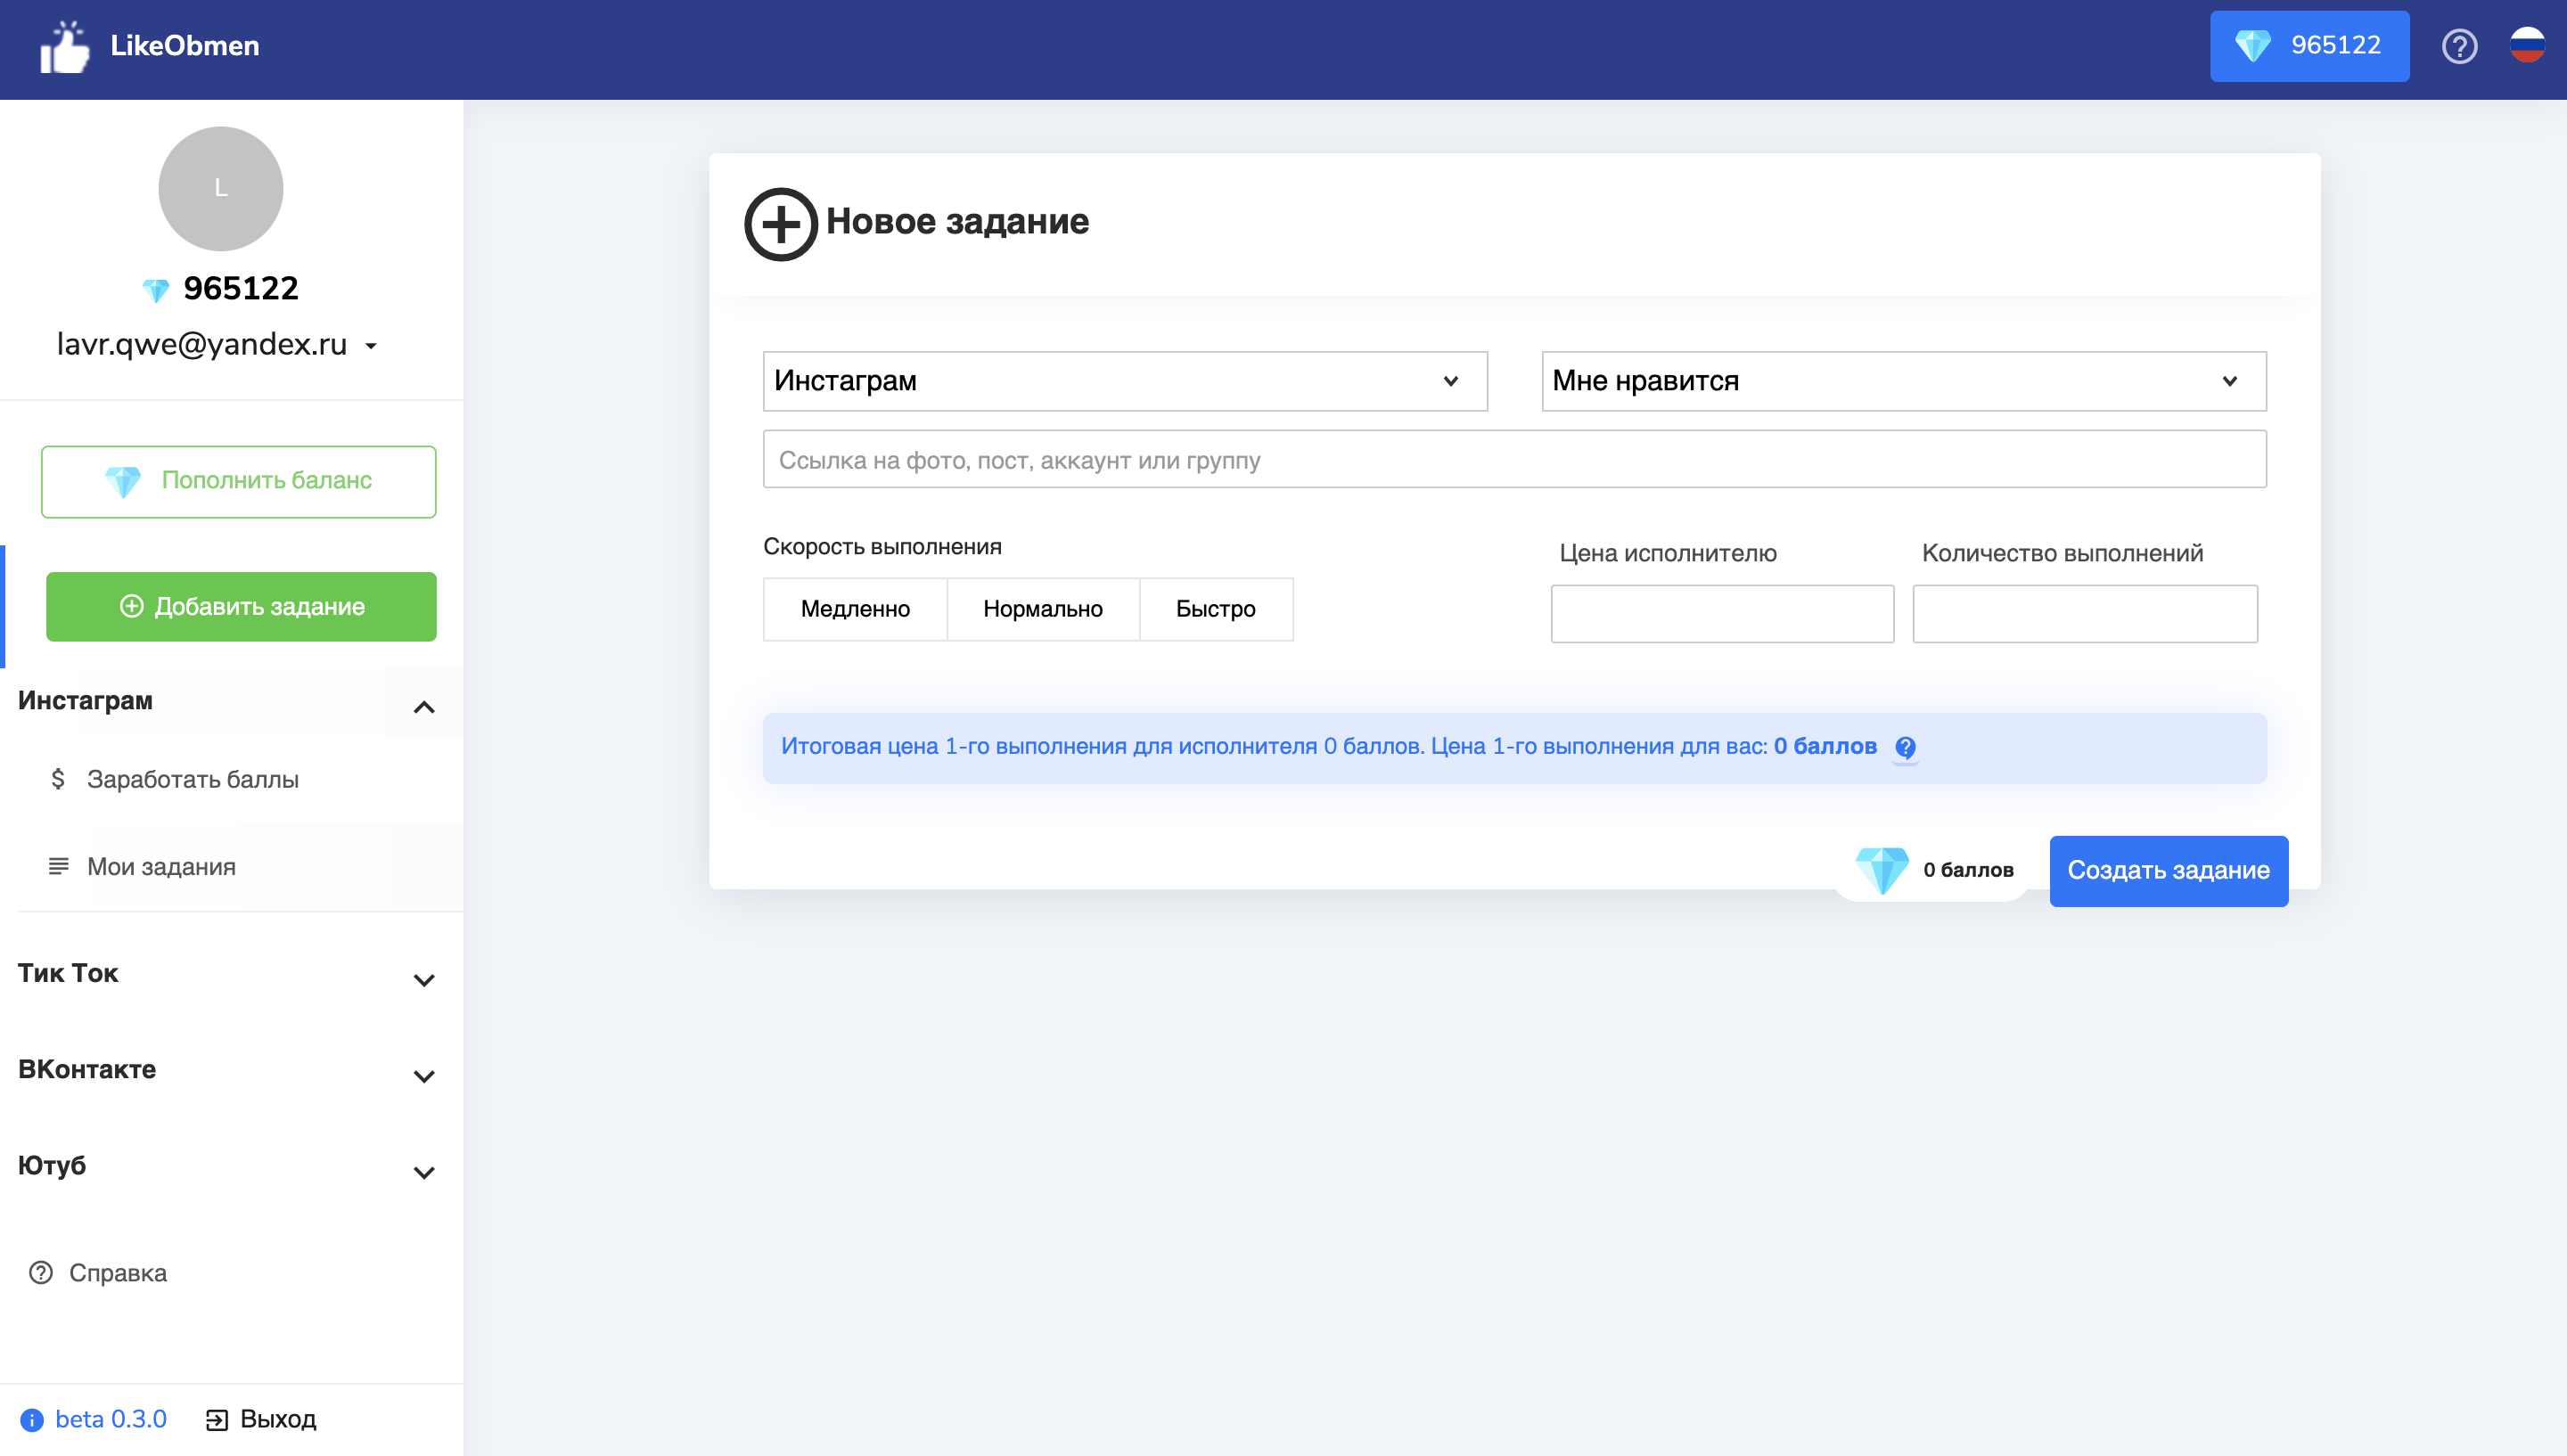Click the Цена исполнителю input field
This screenshot has width=2567, height=1456.
point(1722,614)
